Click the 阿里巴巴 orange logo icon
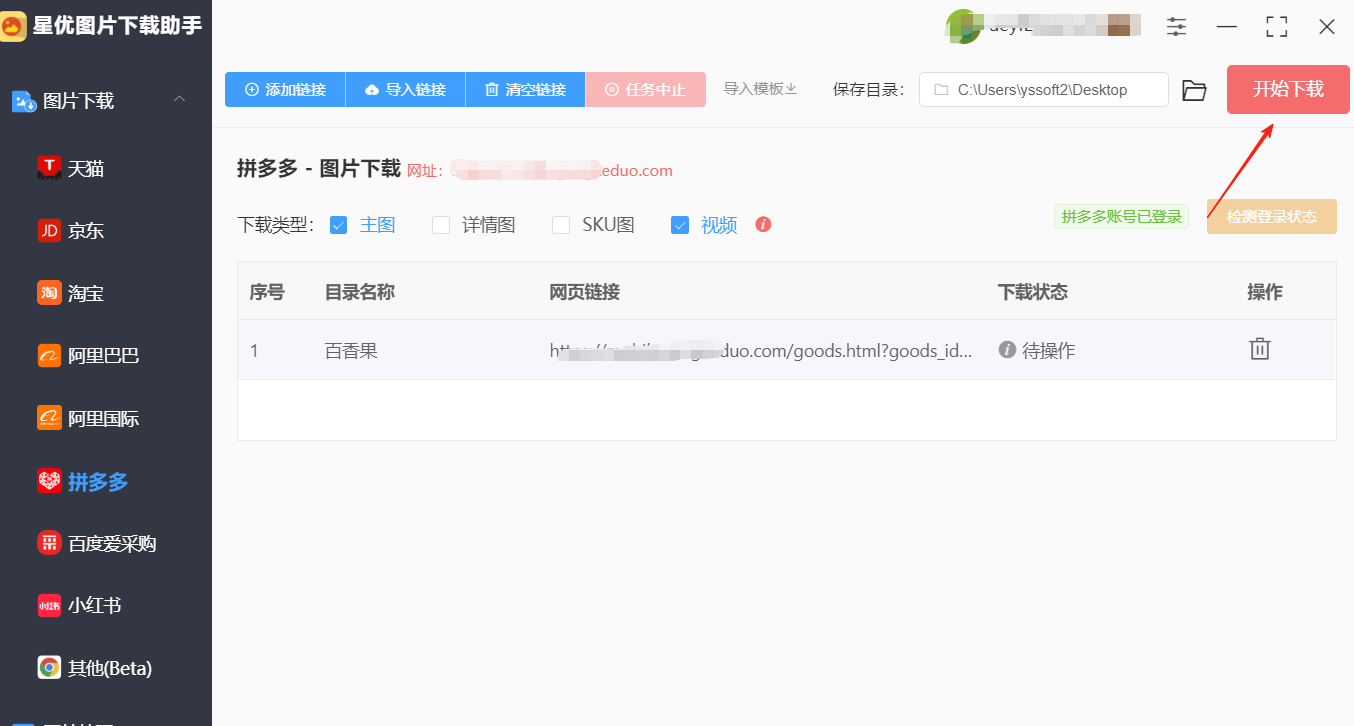Screen dimensions: 1354x726 pyautogui.click(x=49, y=355)
